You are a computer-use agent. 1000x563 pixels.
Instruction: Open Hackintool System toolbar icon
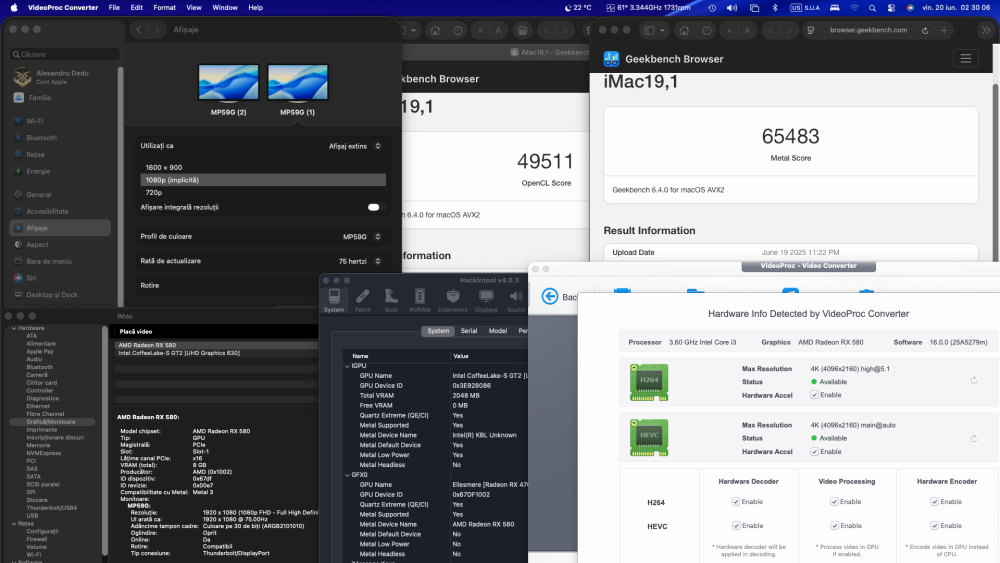coord(334,300)
